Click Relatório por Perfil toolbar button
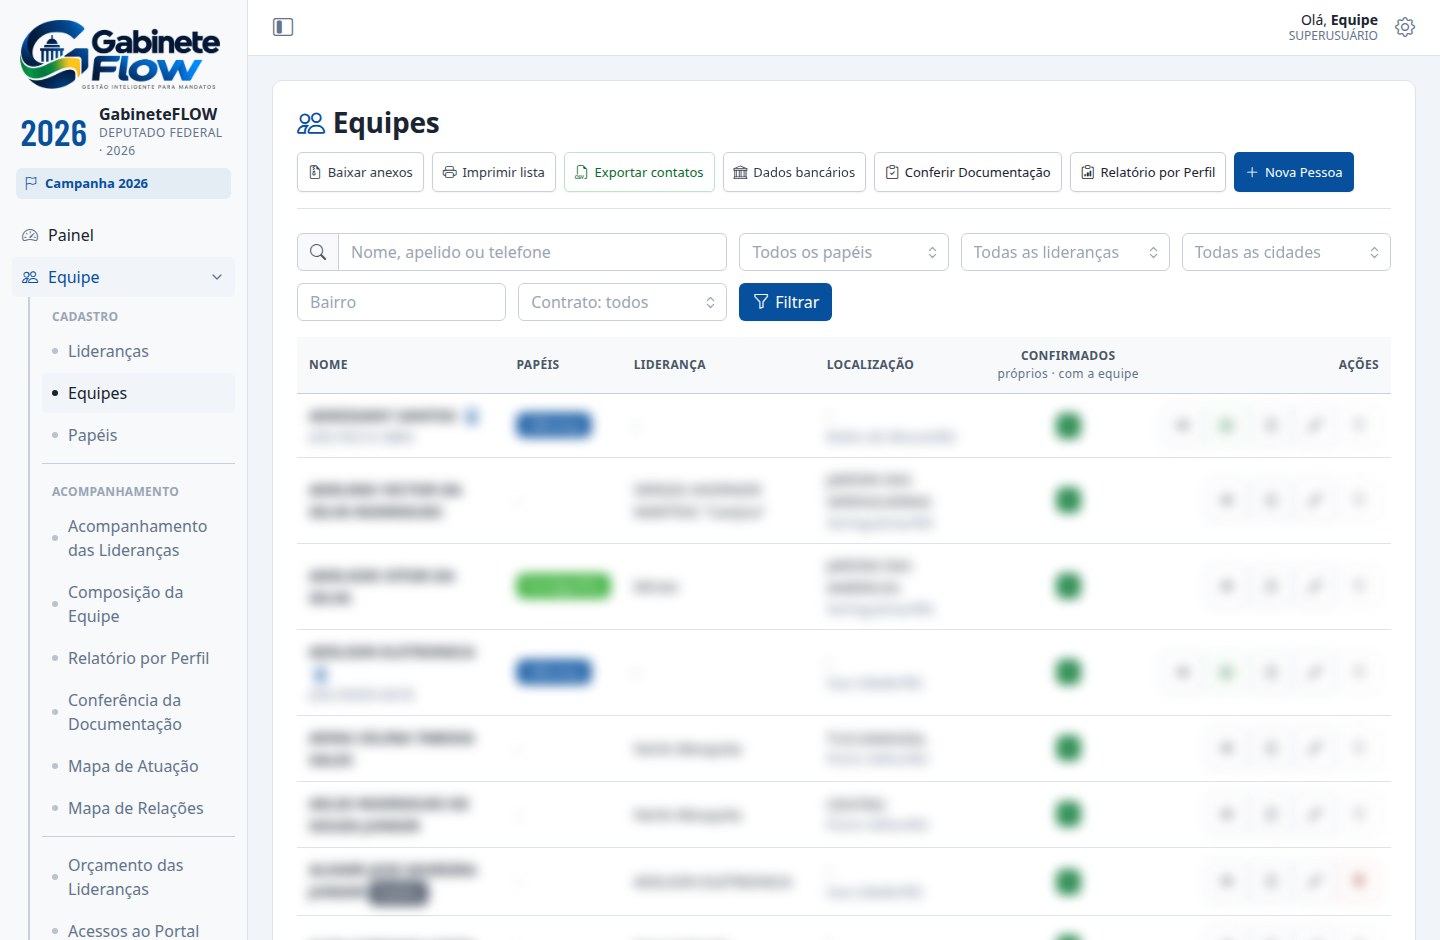Image resolution: width=1440 pixels, height=940 pixels. coord(1148,172)
